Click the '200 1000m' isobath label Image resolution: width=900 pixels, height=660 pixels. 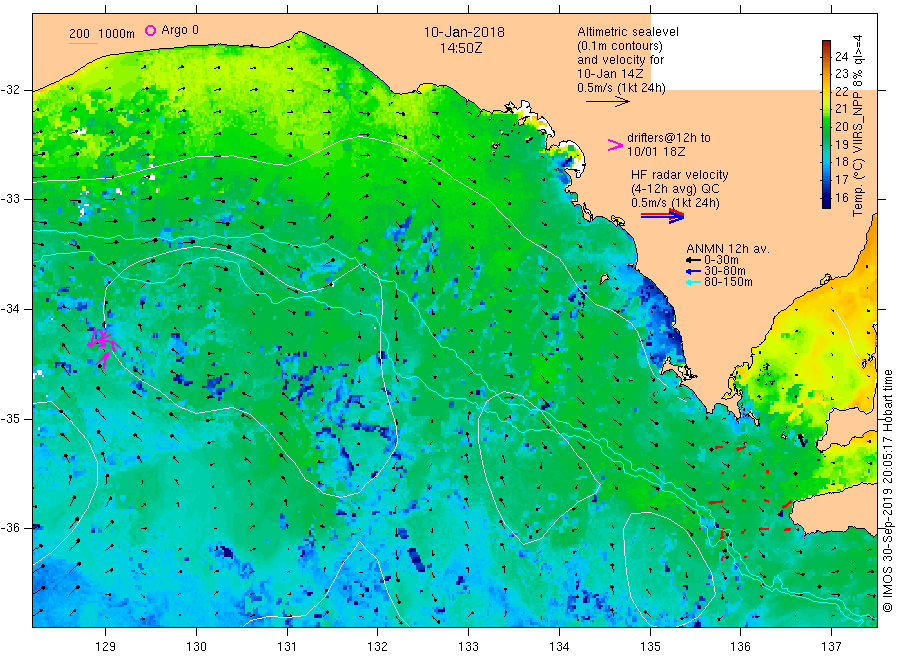pyautogui.click(x=102, y=34)
